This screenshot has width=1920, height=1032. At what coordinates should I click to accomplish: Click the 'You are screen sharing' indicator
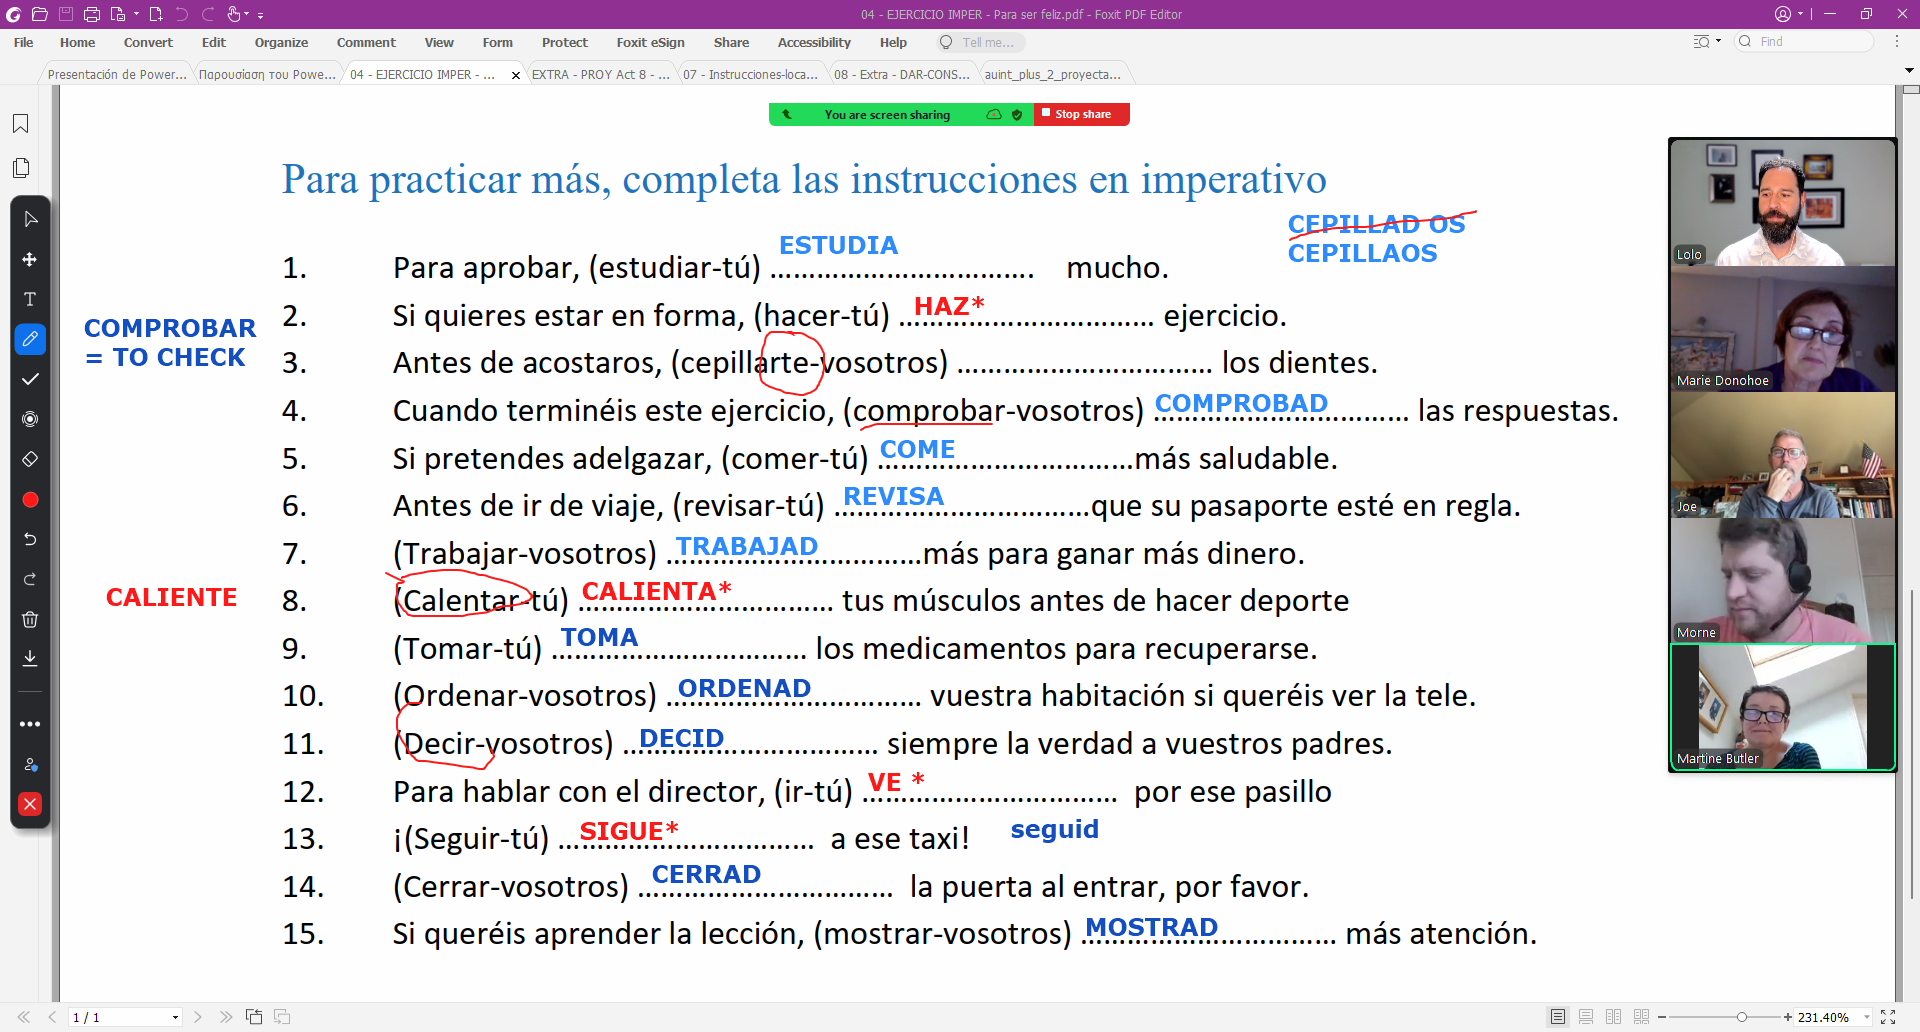click(x=887, y=115)
